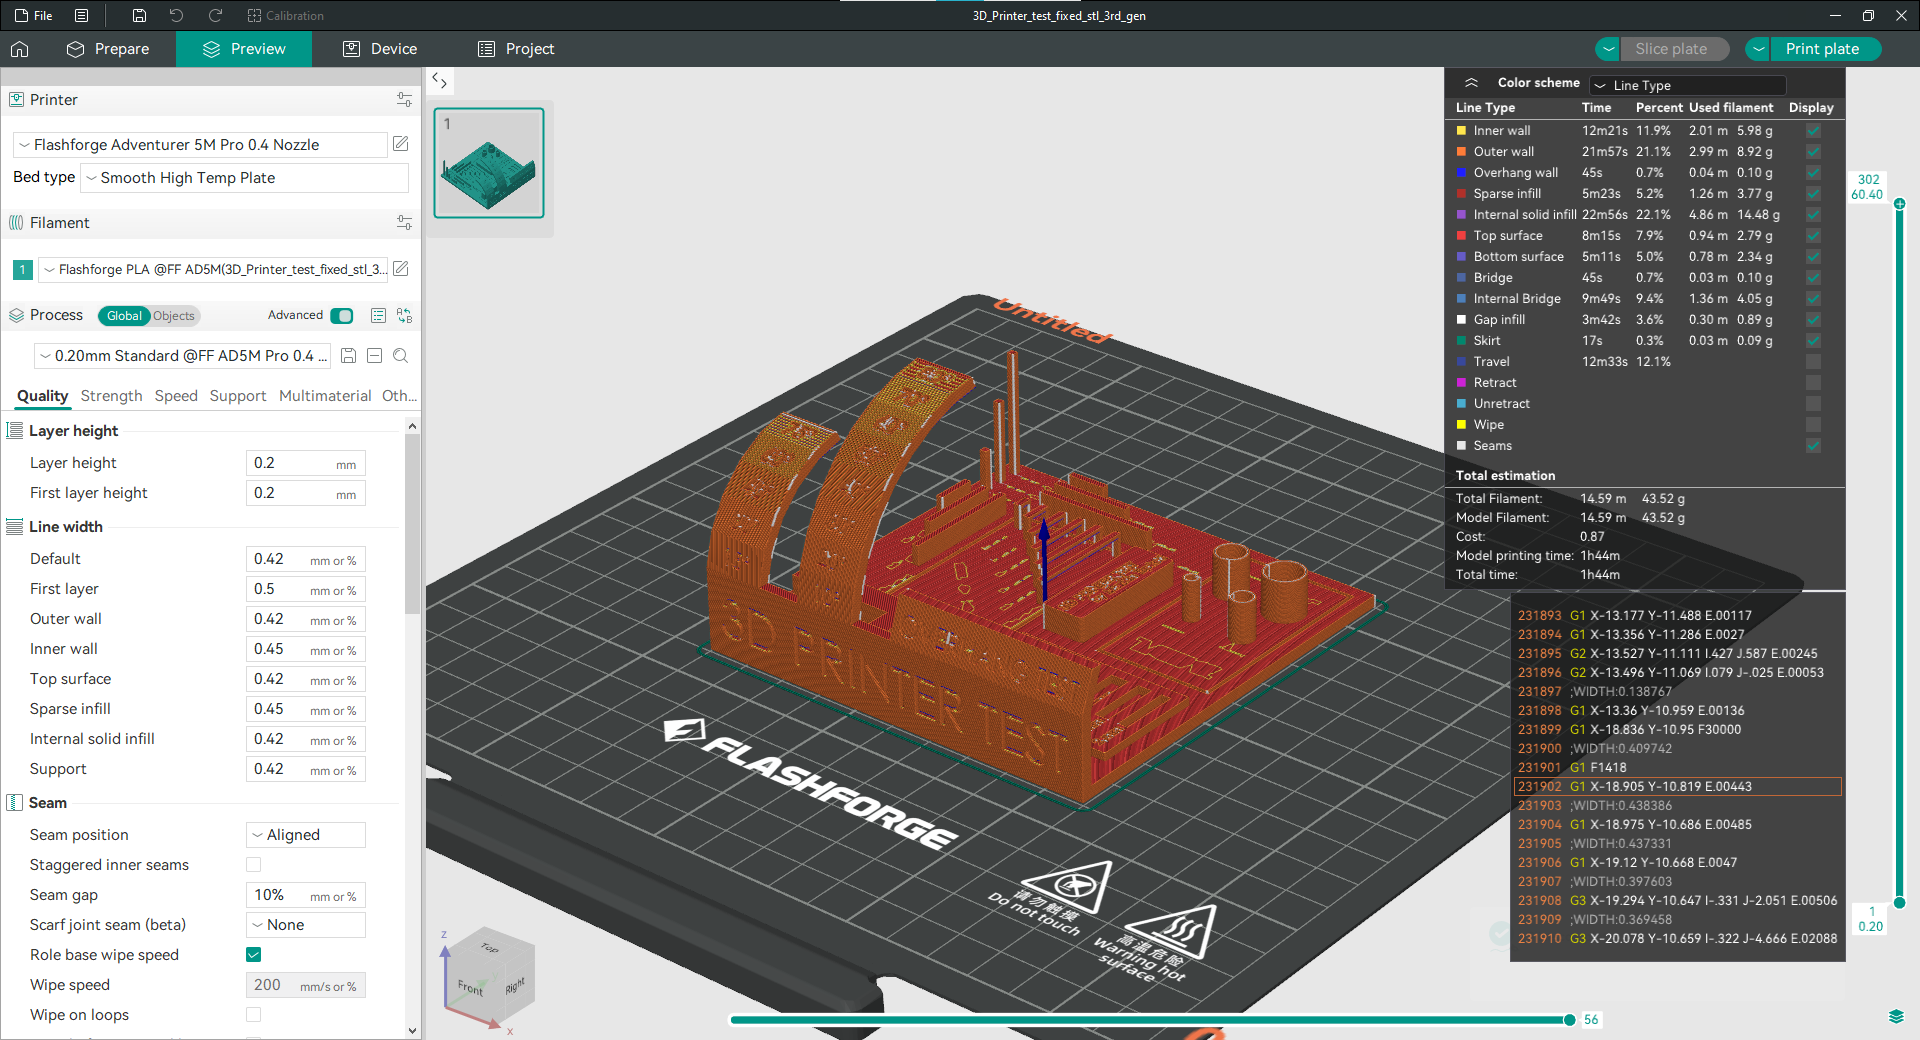This screenshot has width=1920, height=1040.
Task: Click the save project icon in title bar
Action: (x=139, y=16)
